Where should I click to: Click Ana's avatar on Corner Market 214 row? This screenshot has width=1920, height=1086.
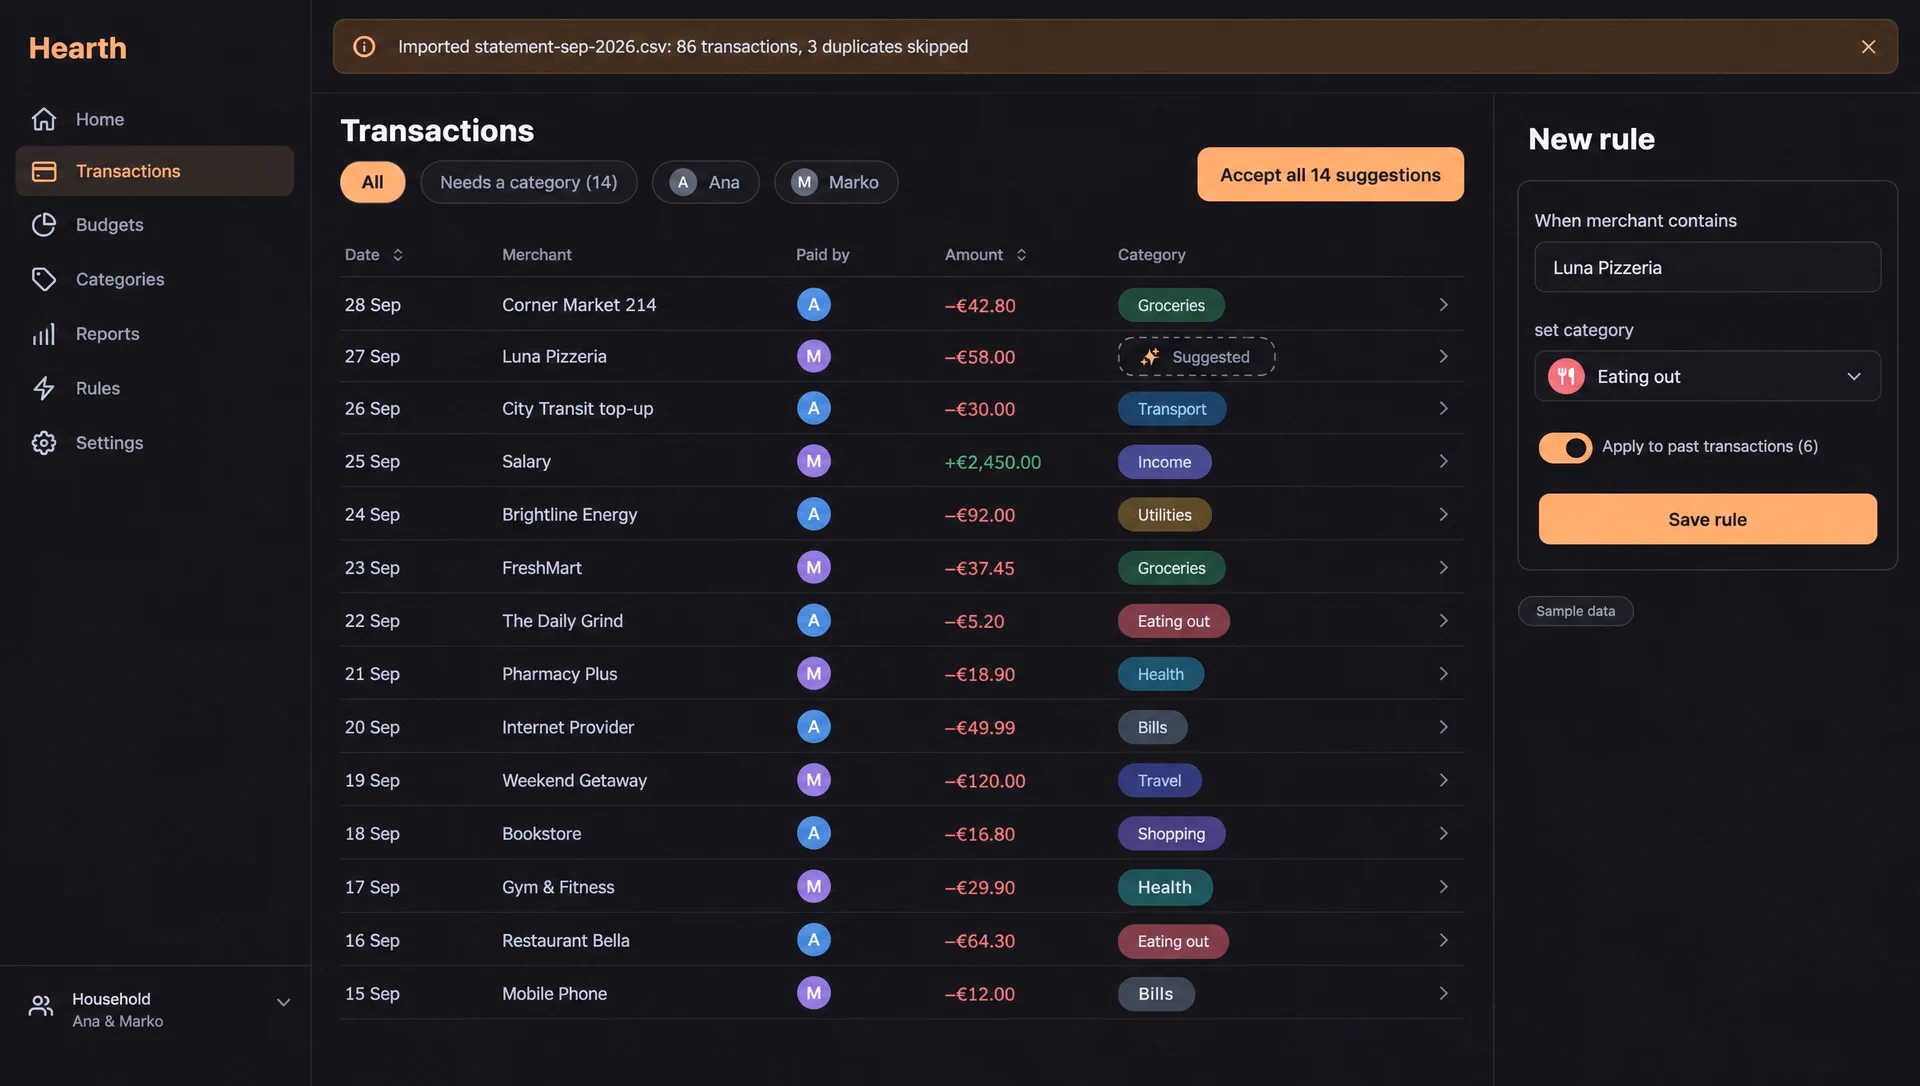coord(813,305)
